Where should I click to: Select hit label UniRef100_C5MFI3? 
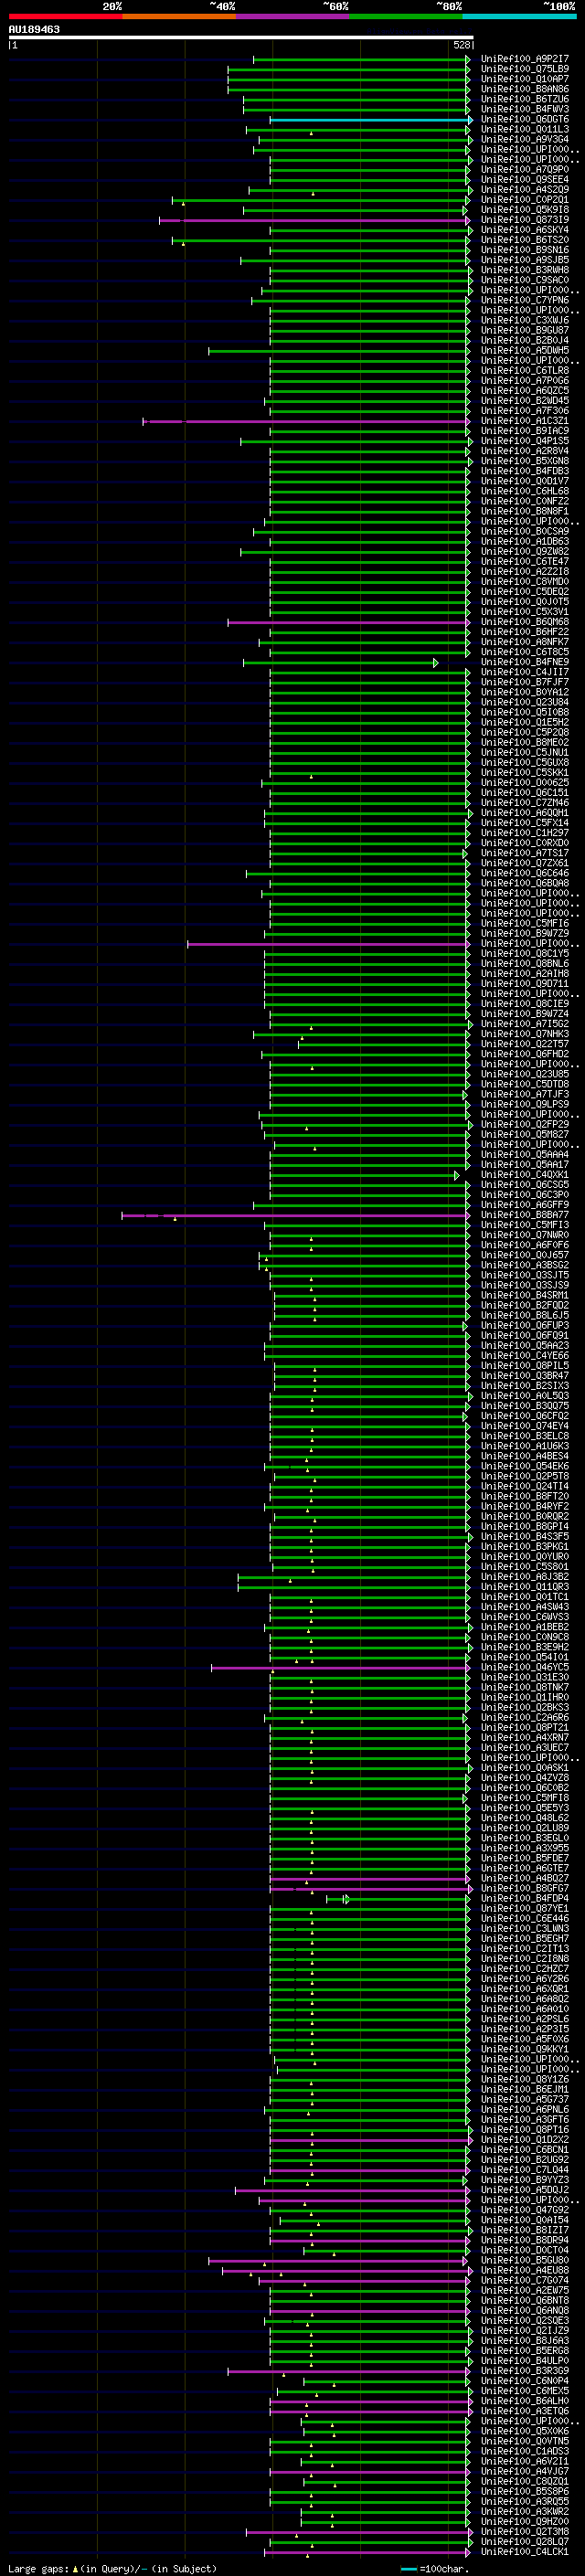pyautogui.click(x=525, y=1225)
